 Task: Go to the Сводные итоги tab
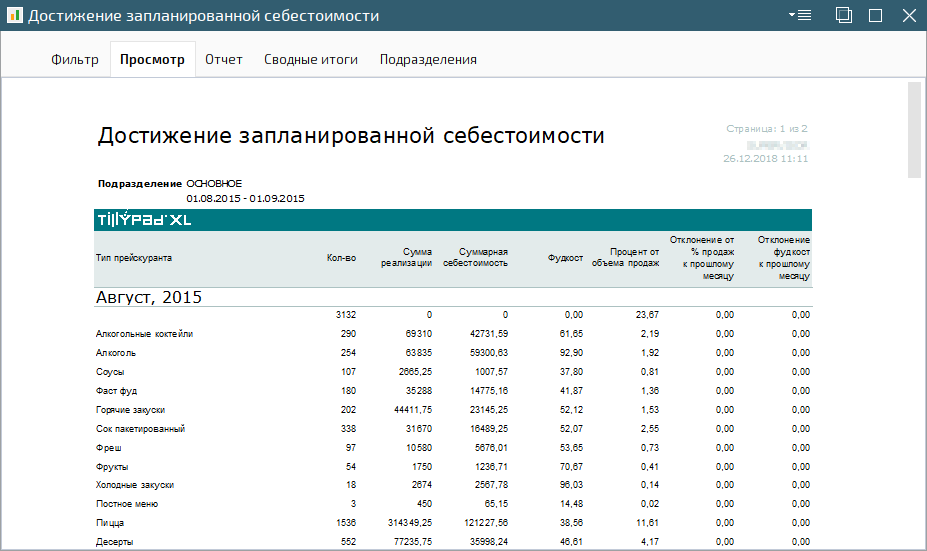click(311, 59)
